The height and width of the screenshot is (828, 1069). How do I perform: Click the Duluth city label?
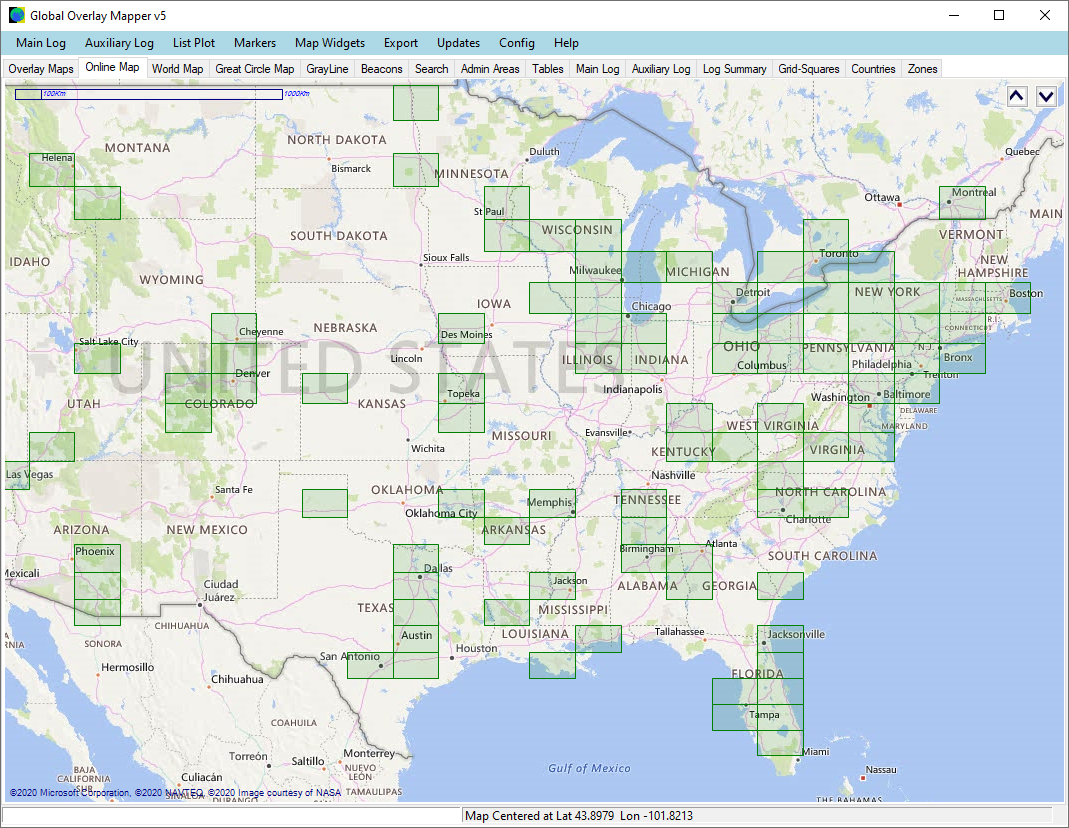pyautogui.click(x=544, y=151)
